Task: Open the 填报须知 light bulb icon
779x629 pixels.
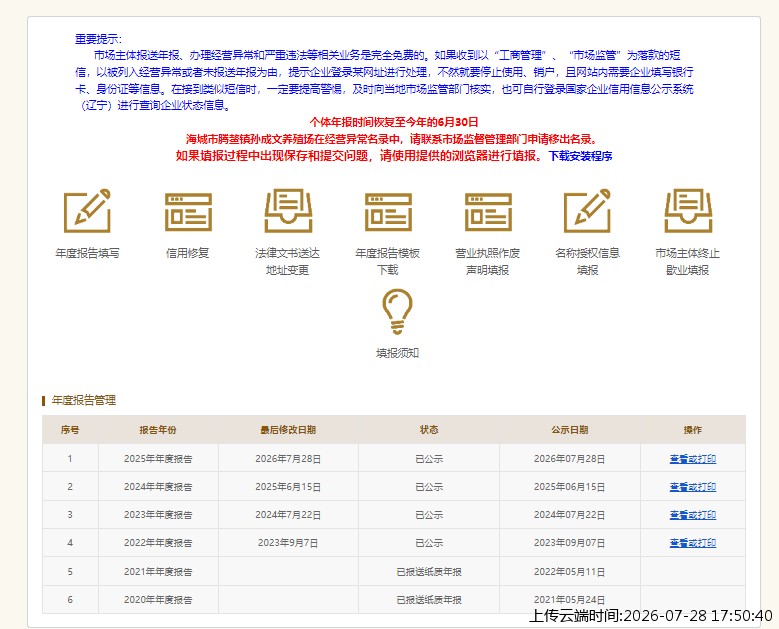Action: 397,312
